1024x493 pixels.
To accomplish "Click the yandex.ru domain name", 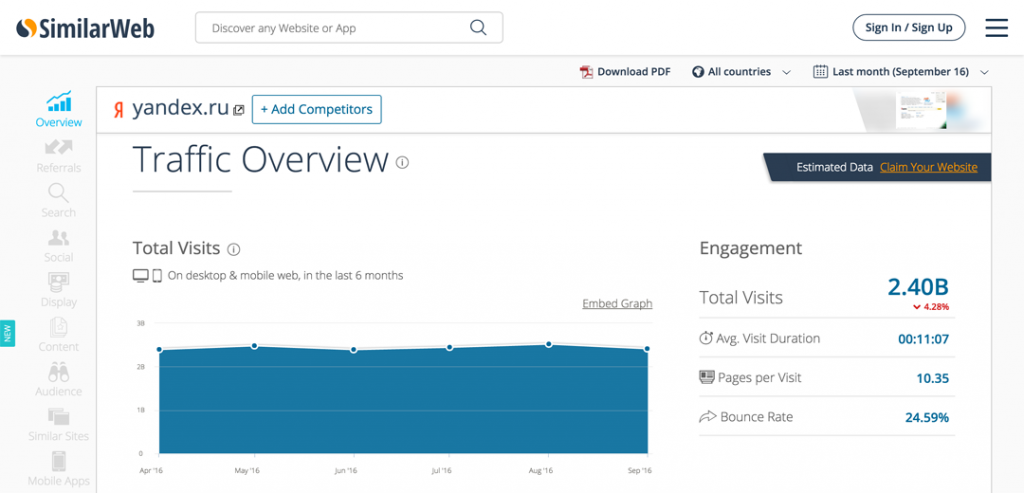I will click(180, 108).
